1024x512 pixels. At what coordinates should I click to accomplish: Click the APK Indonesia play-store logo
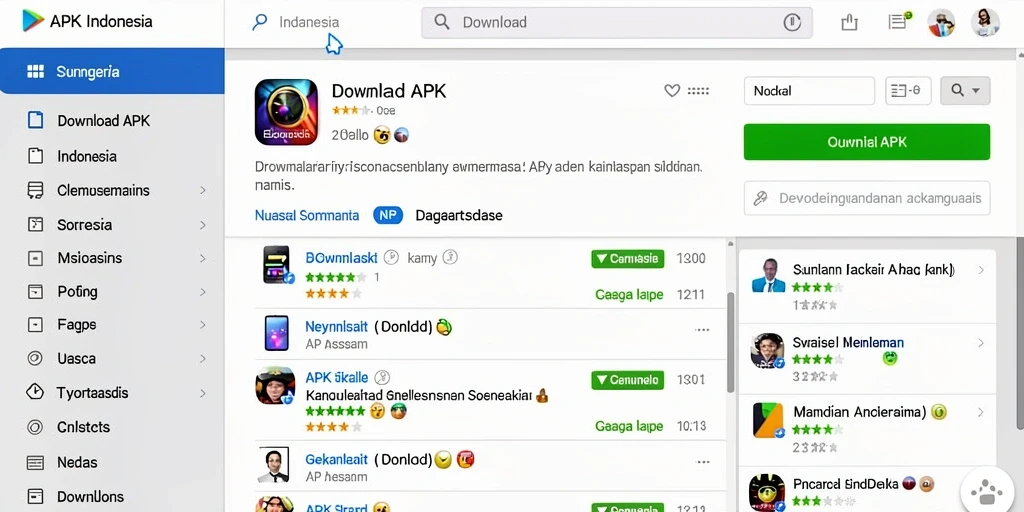[33, 21]
